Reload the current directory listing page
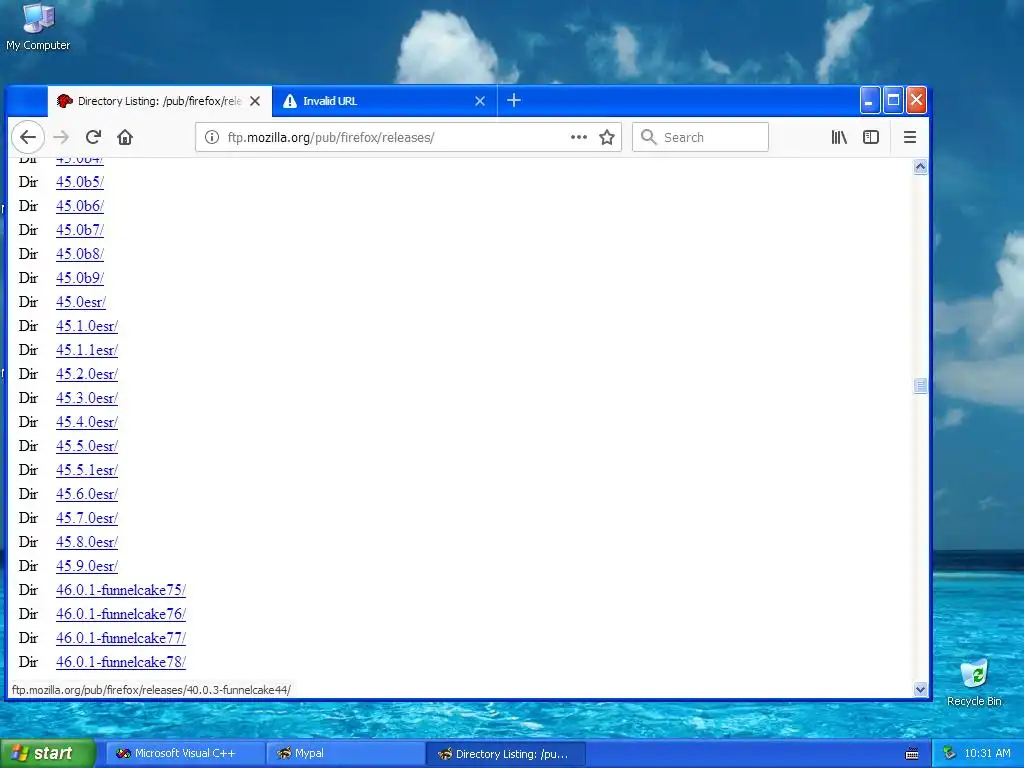Screen dimensions: 1024x768 click(x=93, y=137)
